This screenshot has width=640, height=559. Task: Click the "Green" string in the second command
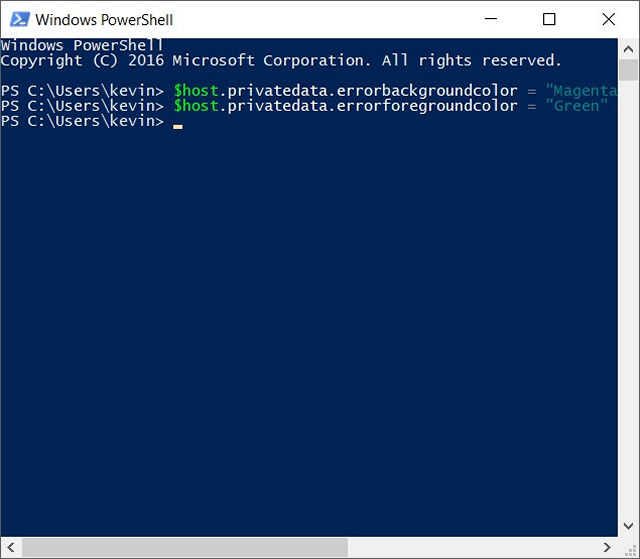click(577, 106)
